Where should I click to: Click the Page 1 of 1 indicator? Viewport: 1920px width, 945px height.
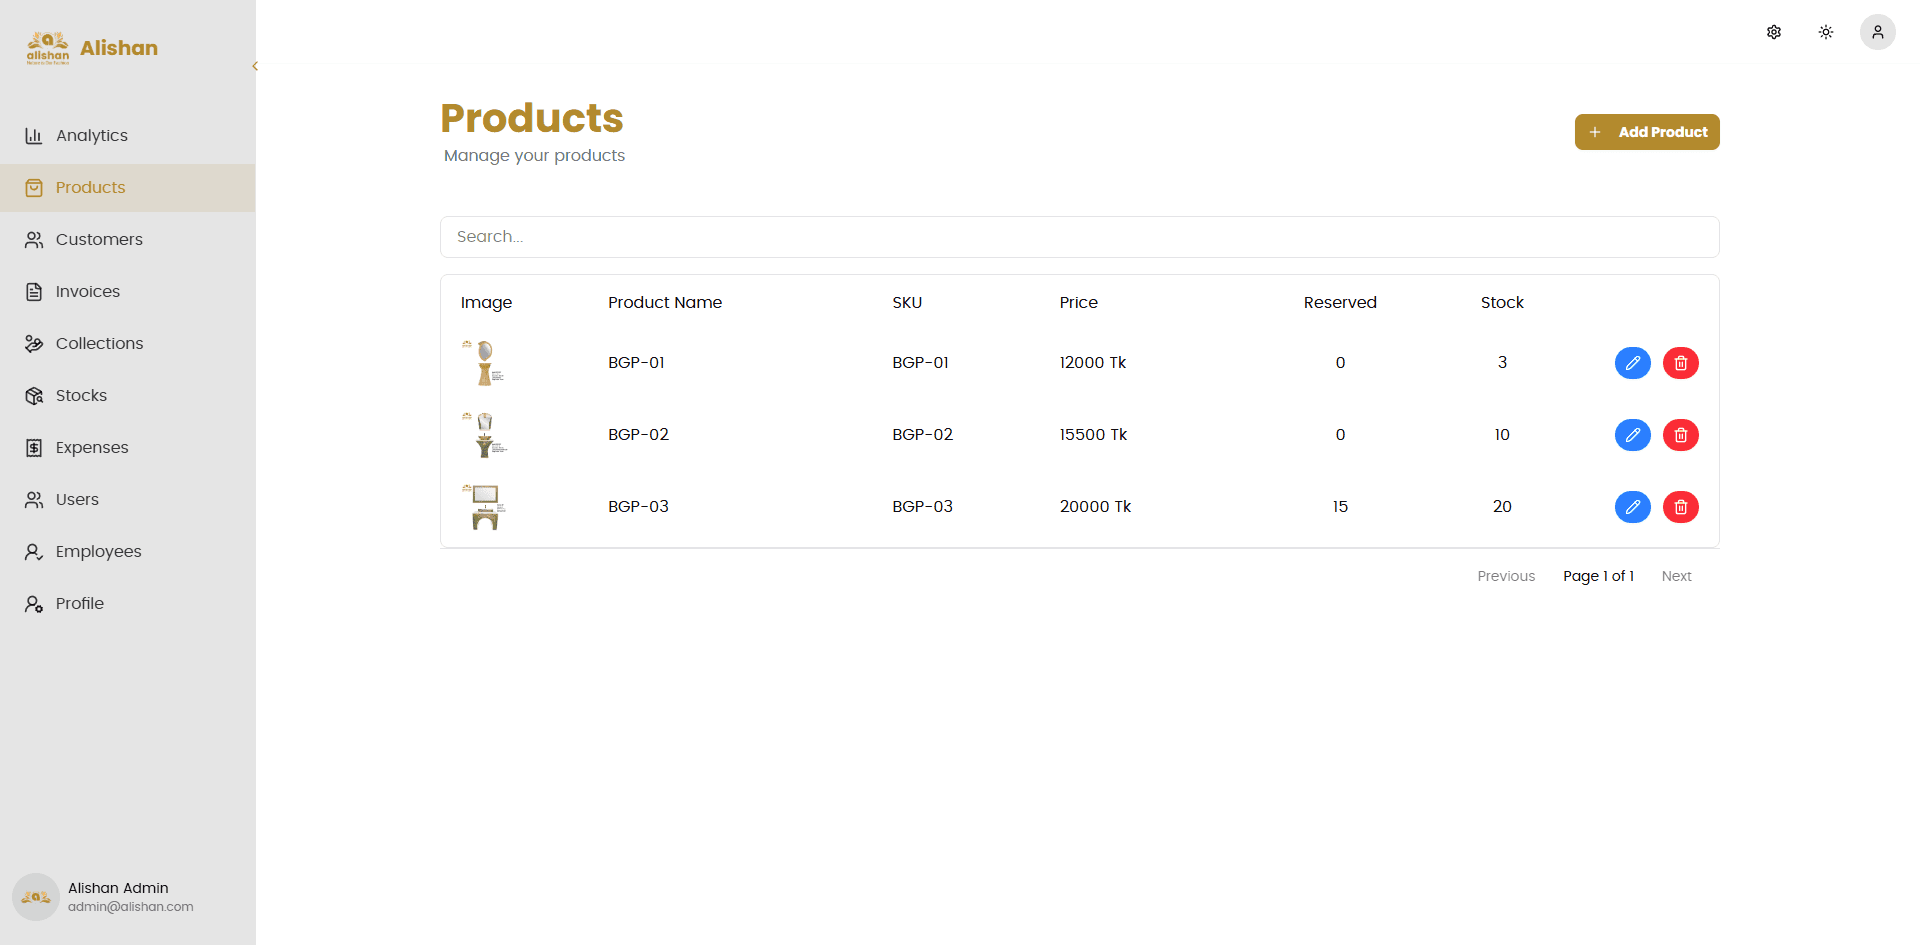tap(1598, 576)
